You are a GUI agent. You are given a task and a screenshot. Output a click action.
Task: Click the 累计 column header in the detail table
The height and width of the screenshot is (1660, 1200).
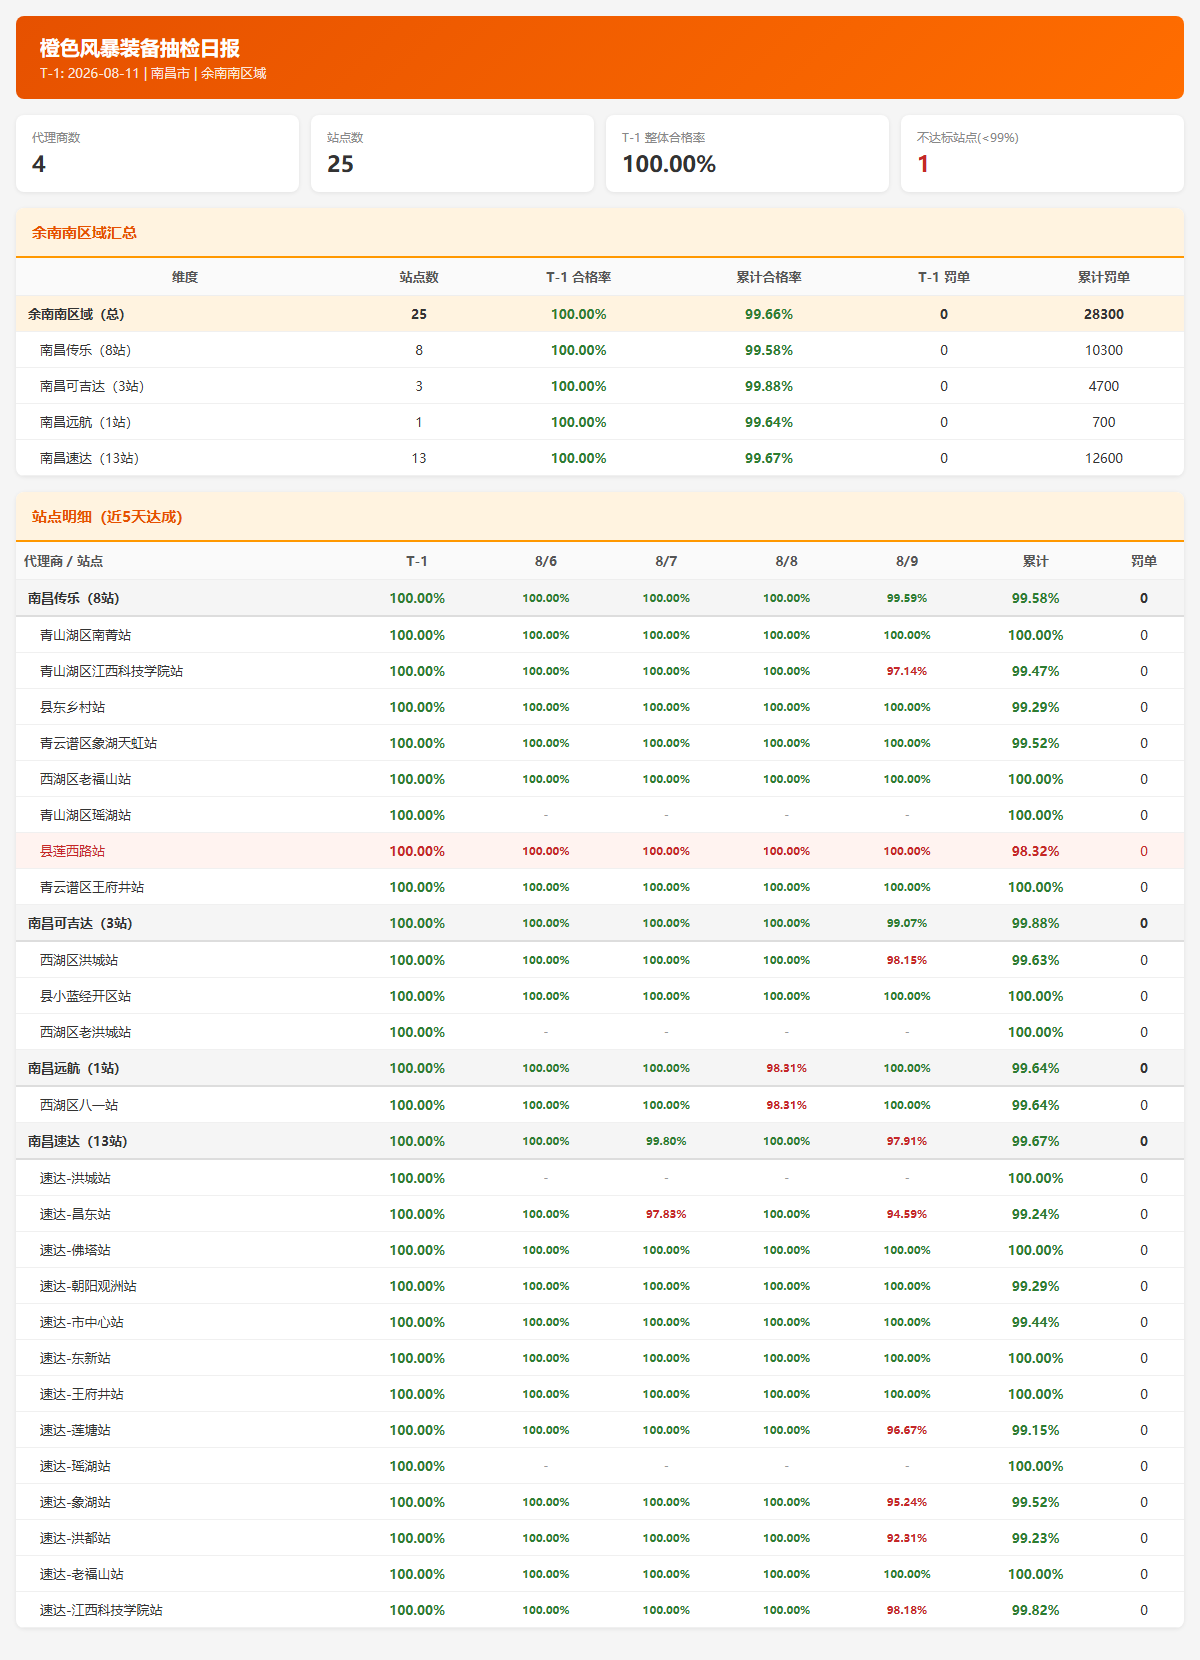pyautogui.click(x=1036, y=561)
